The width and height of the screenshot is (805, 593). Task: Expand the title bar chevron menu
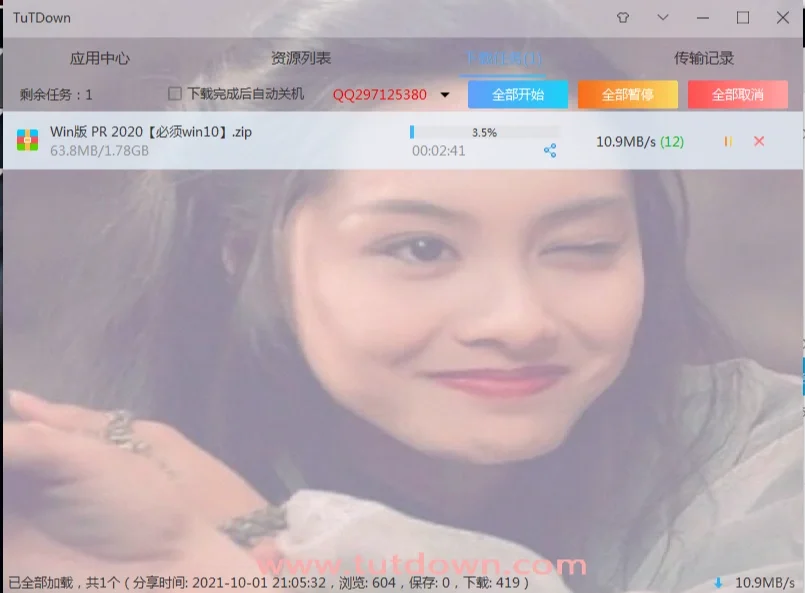click(x=663, y=17)
